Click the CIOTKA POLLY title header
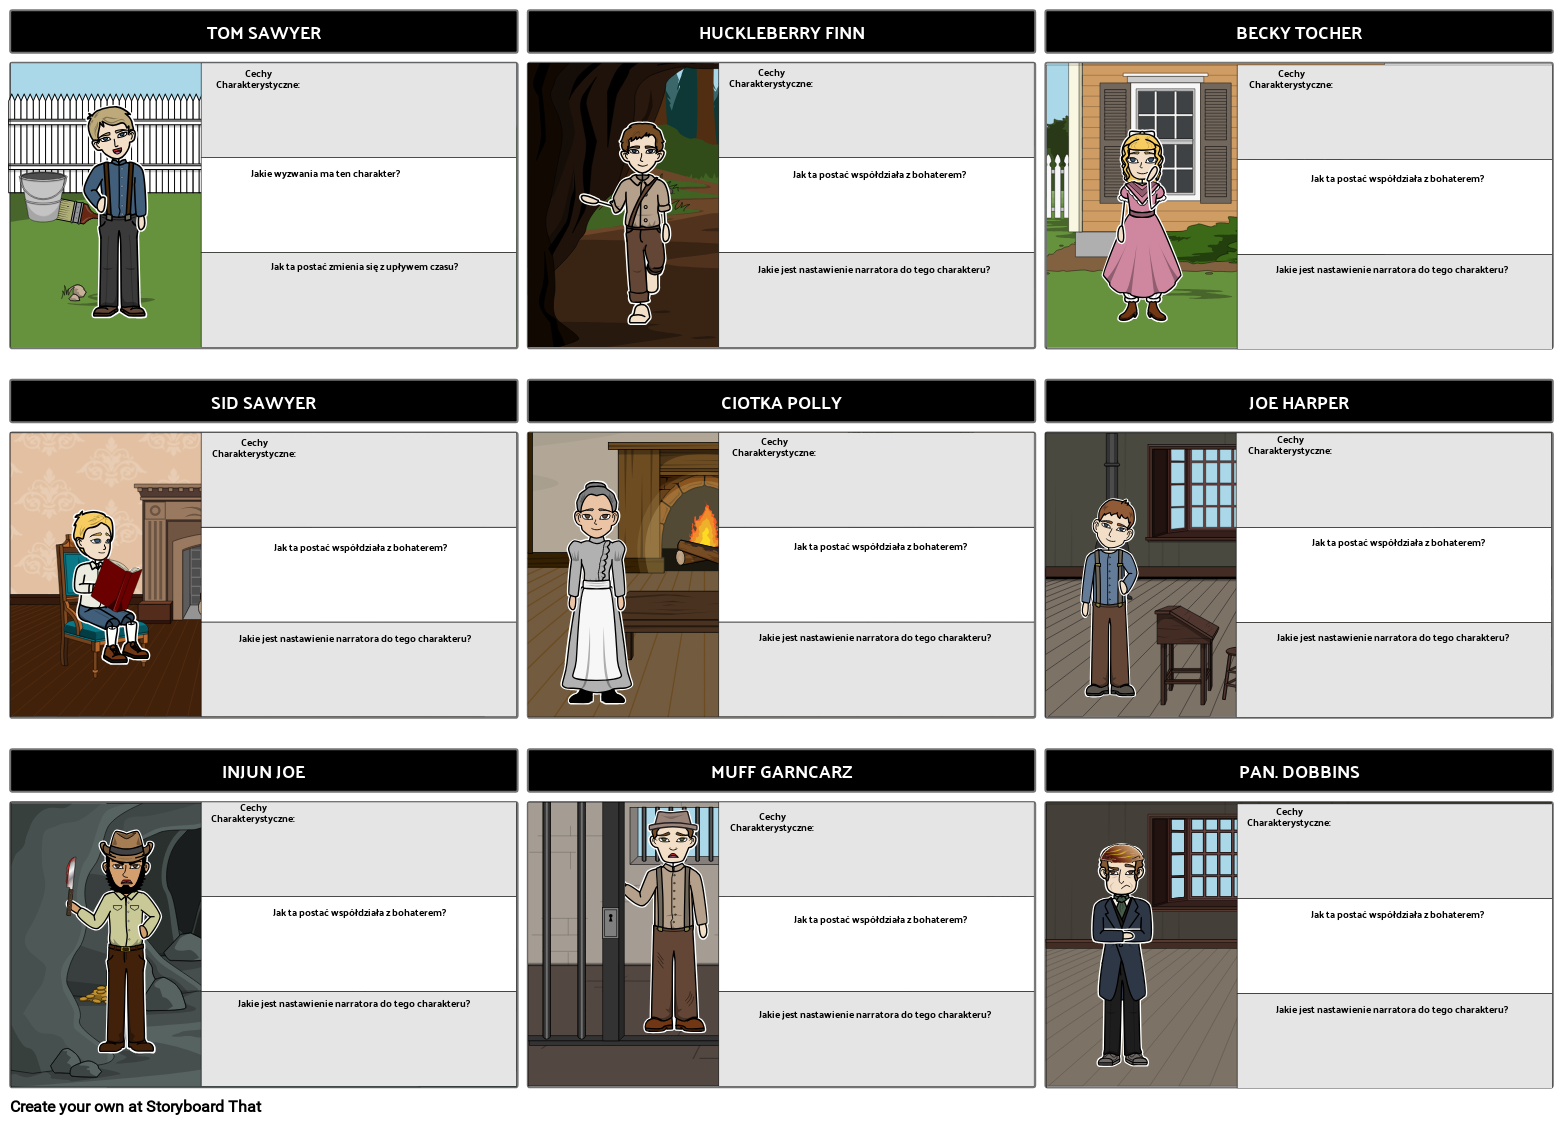 (x=781, y=403)
